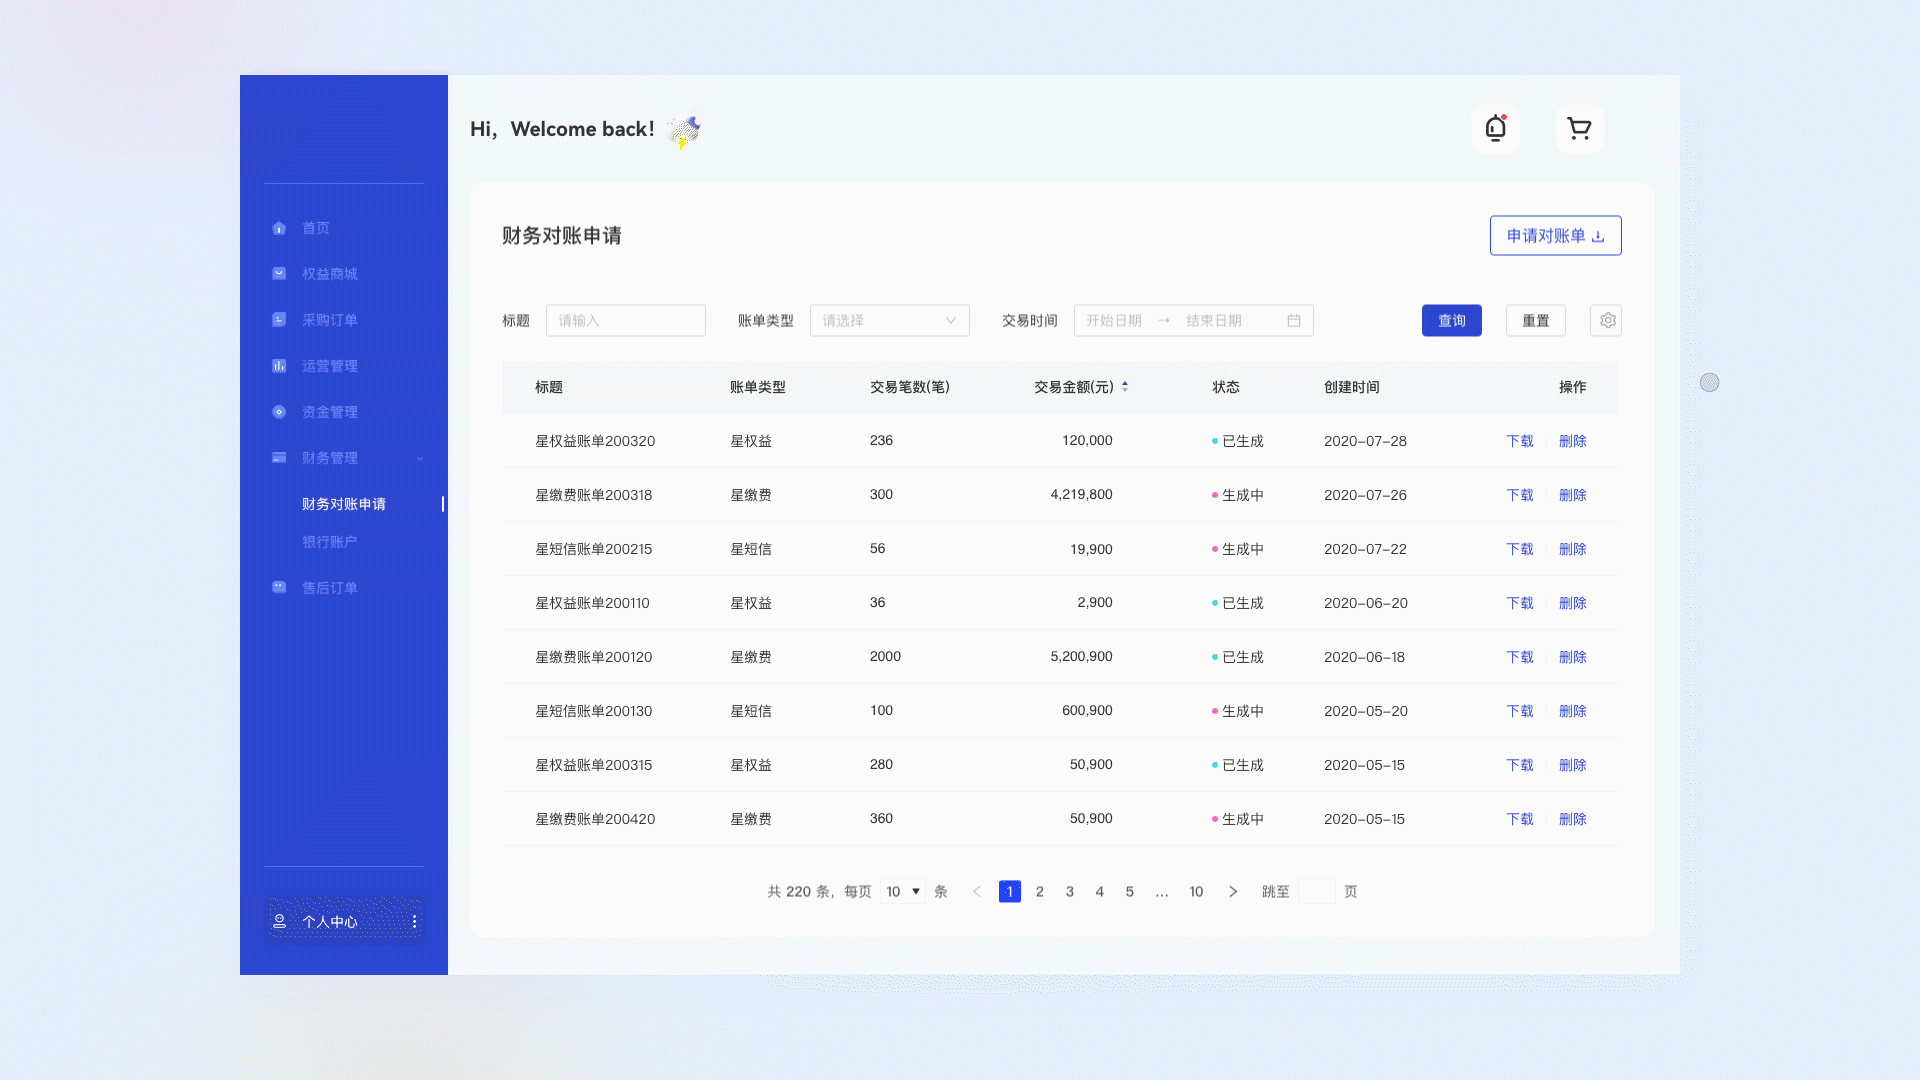Image resolution: width=1920 pixels, height=1080 pixels.
Task: Click the 申请对账单 button
Action: 1555,236
